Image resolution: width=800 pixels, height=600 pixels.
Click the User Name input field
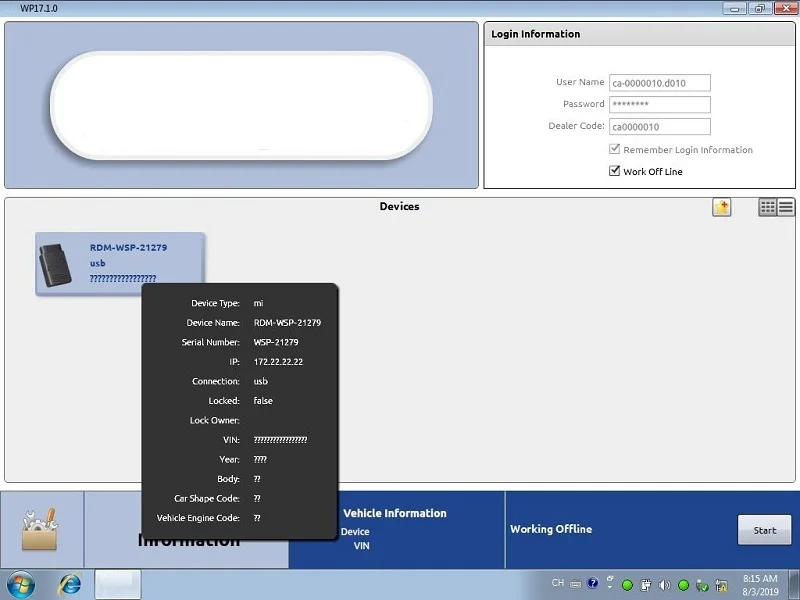[x=660, y=83]
